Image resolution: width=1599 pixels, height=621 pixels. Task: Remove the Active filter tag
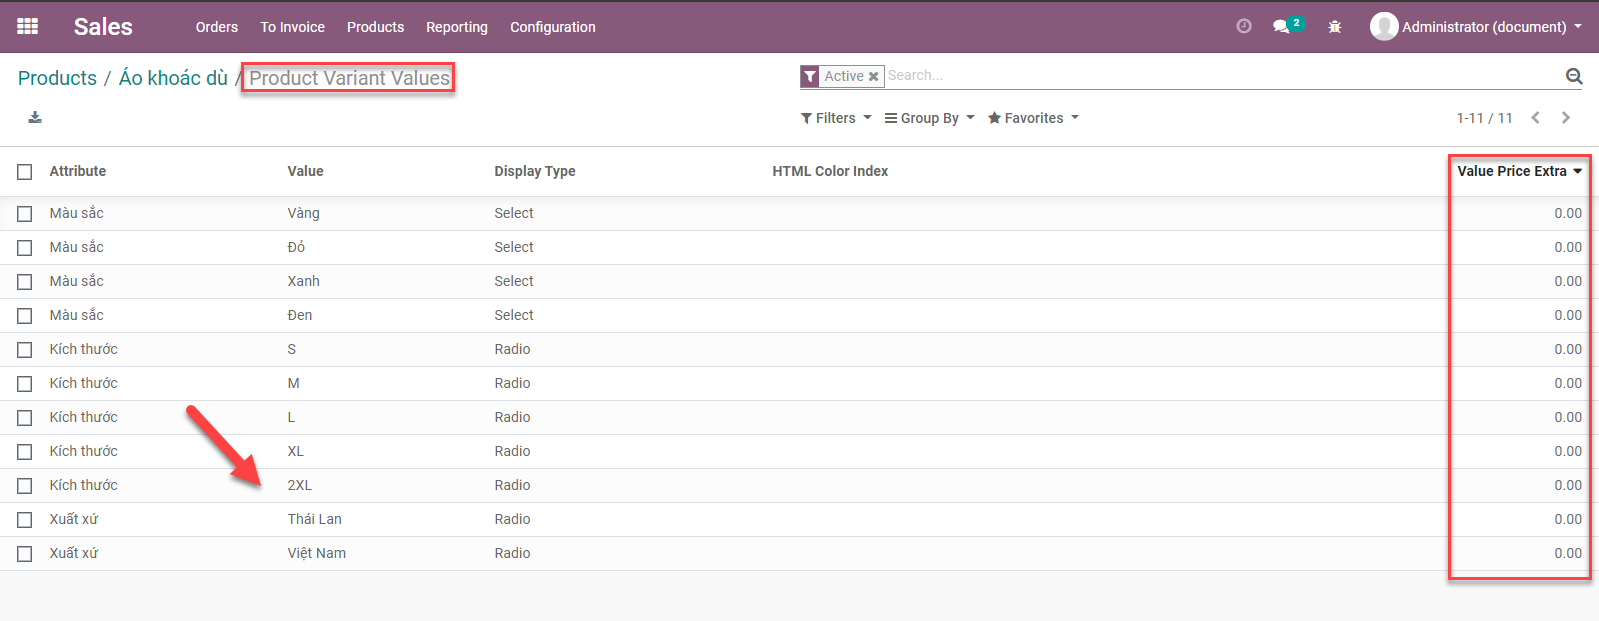873,77
